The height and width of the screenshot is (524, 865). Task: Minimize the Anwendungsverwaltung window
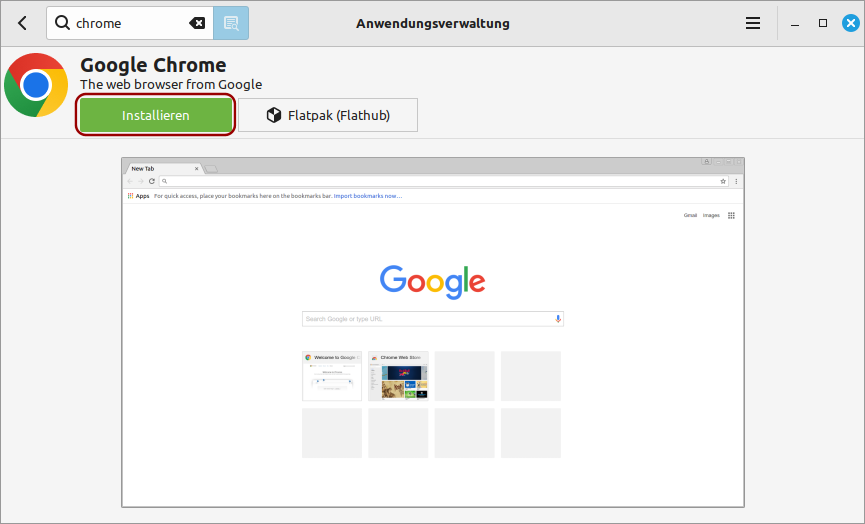click(795, 24)
